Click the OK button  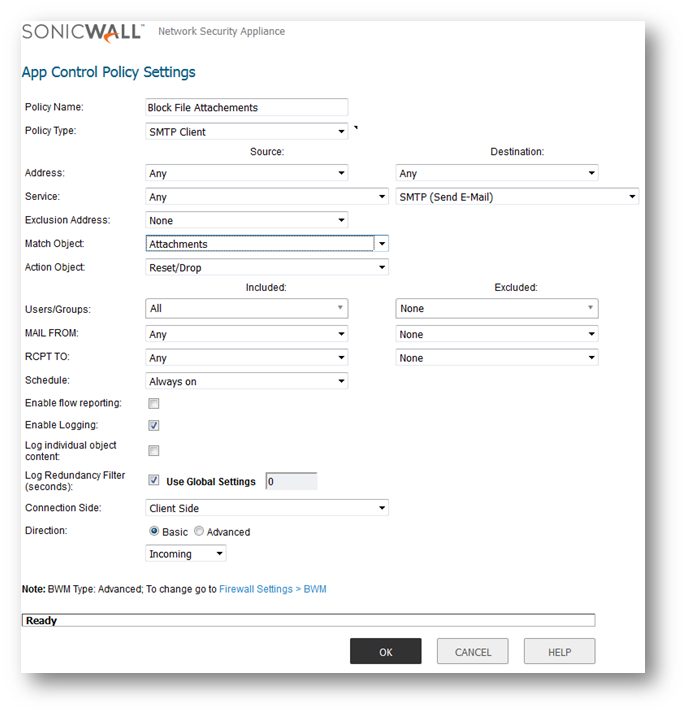click(386, 651)
